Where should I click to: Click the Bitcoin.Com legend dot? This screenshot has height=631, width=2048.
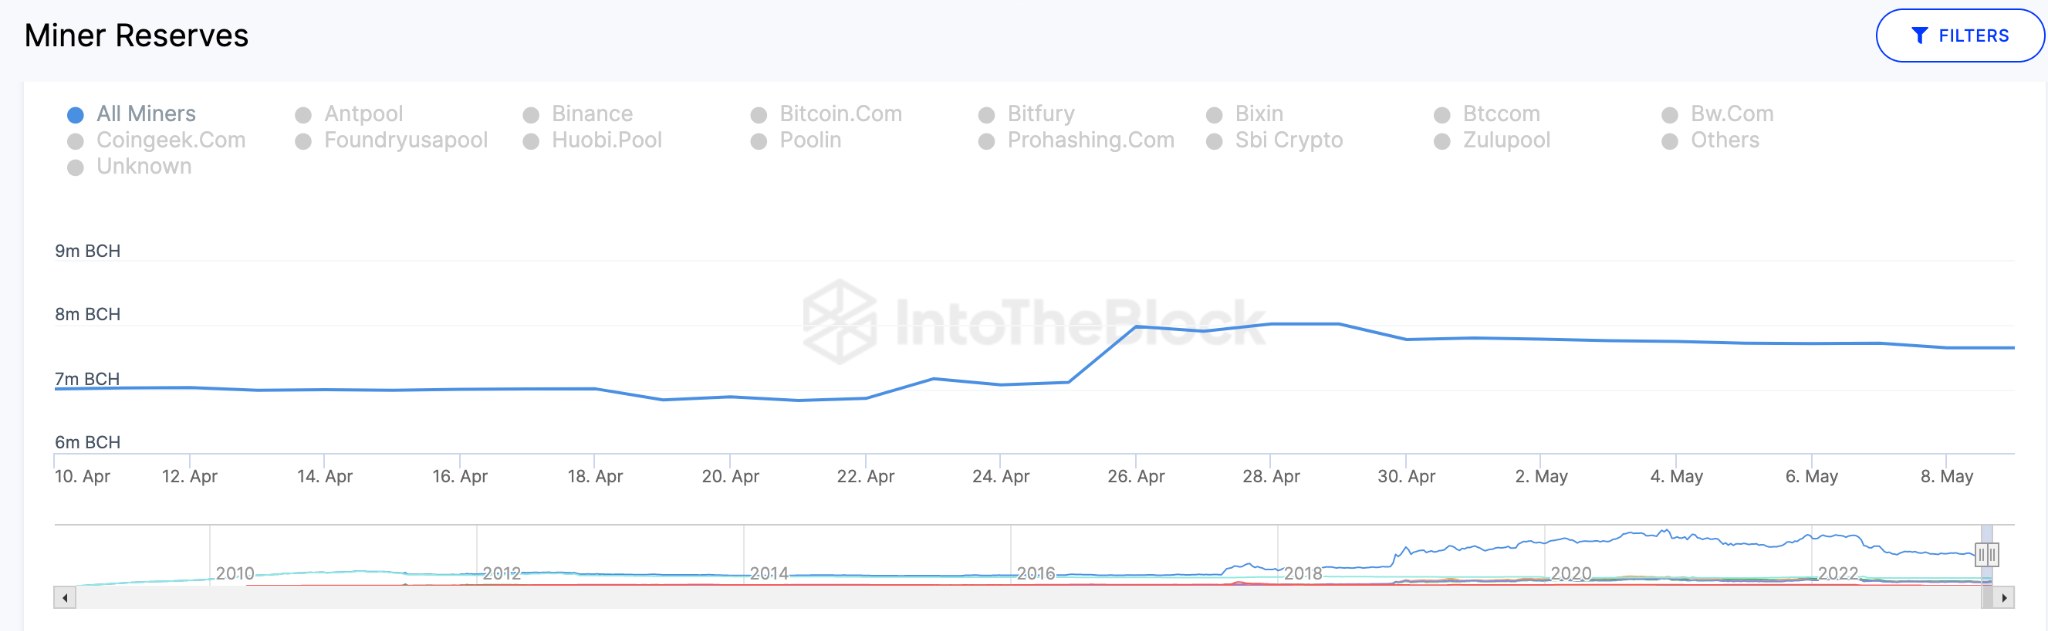[759, 115]
